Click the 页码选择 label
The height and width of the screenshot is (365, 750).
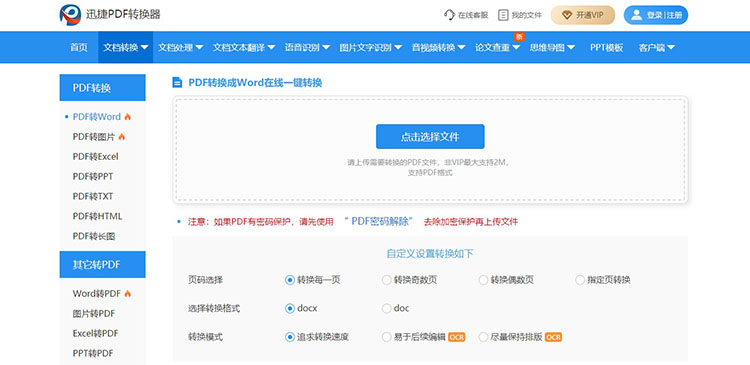[x=206, y=280]
